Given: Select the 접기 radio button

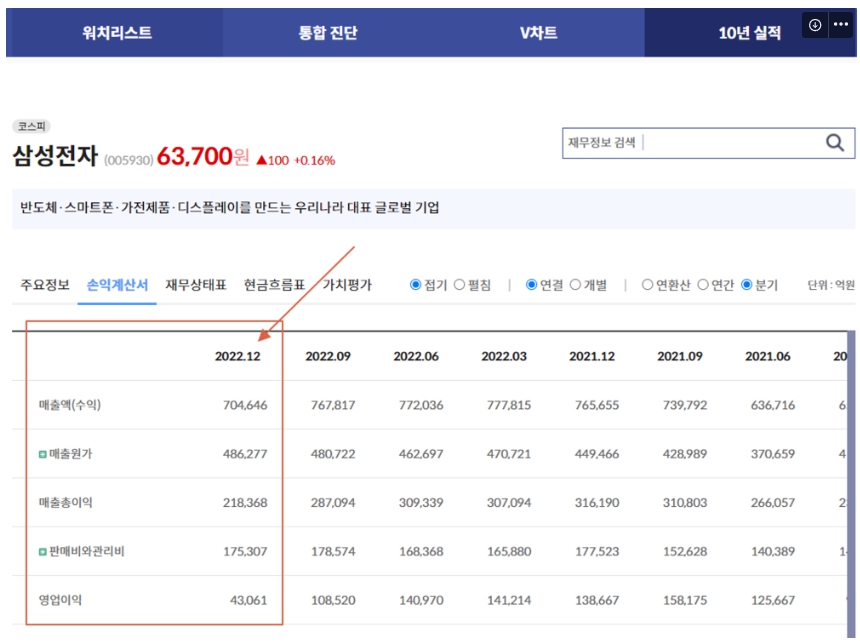Looking at the screenshot, I should click(416, 285).
